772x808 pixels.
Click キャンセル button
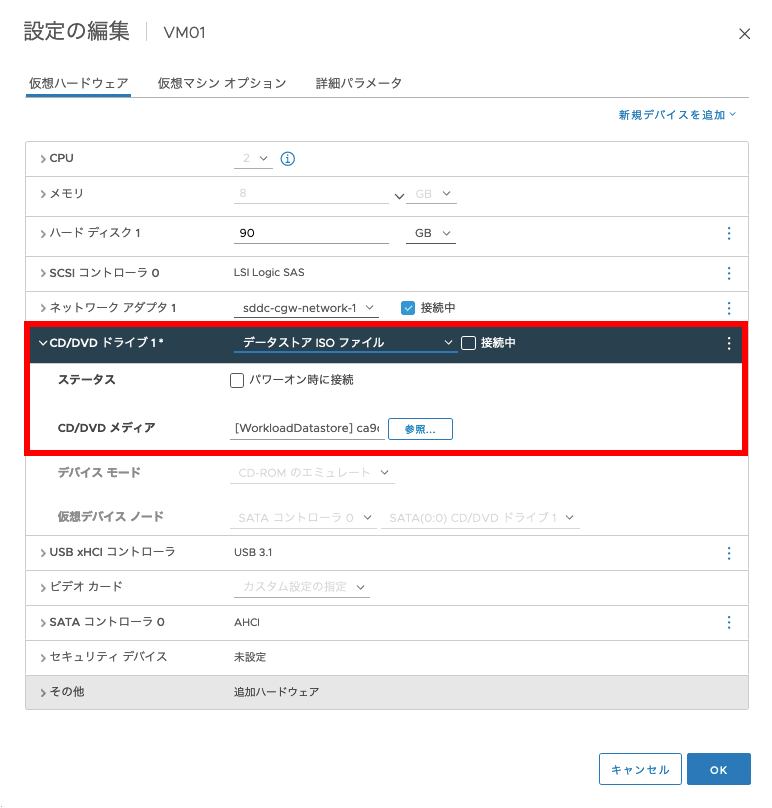pos(640,769)
